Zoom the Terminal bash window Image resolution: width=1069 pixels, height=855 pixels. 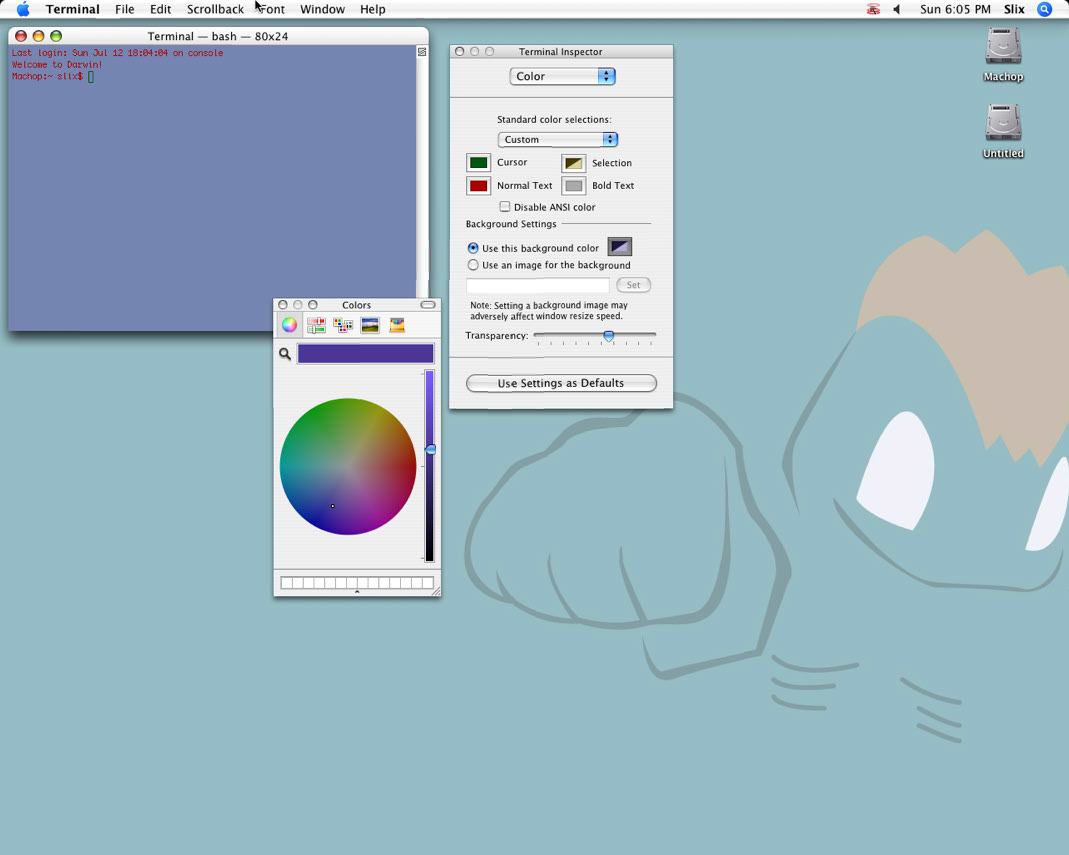[x=56, y=36]
